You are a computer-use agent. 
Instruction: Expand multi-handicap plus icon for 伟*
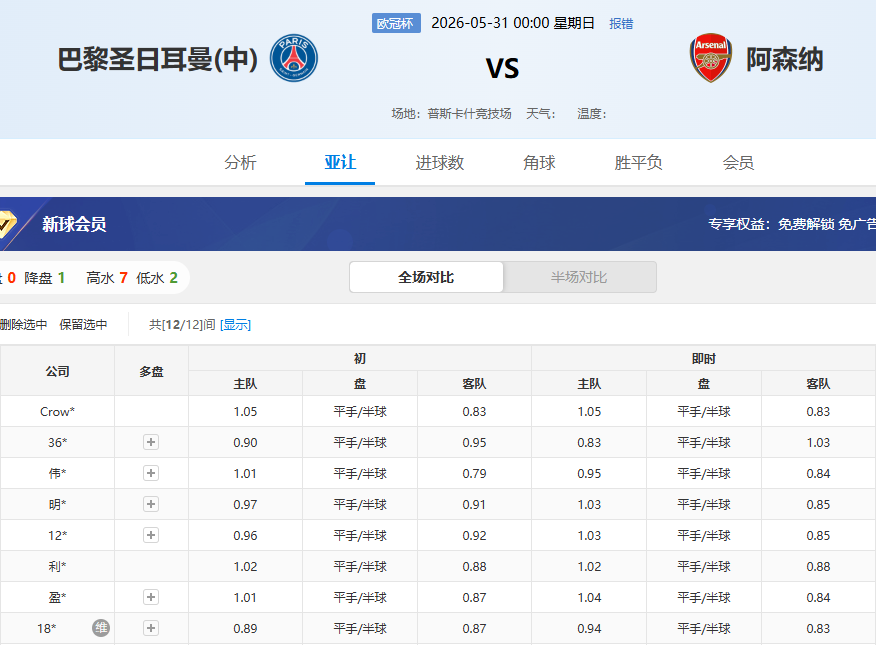pos(151,474)
